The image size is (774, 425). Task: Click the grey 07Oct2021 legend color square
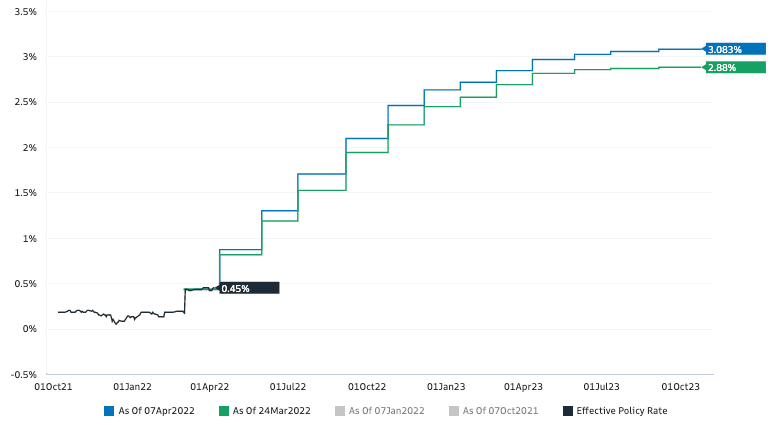pyautogui.click(x=454, y=410)
